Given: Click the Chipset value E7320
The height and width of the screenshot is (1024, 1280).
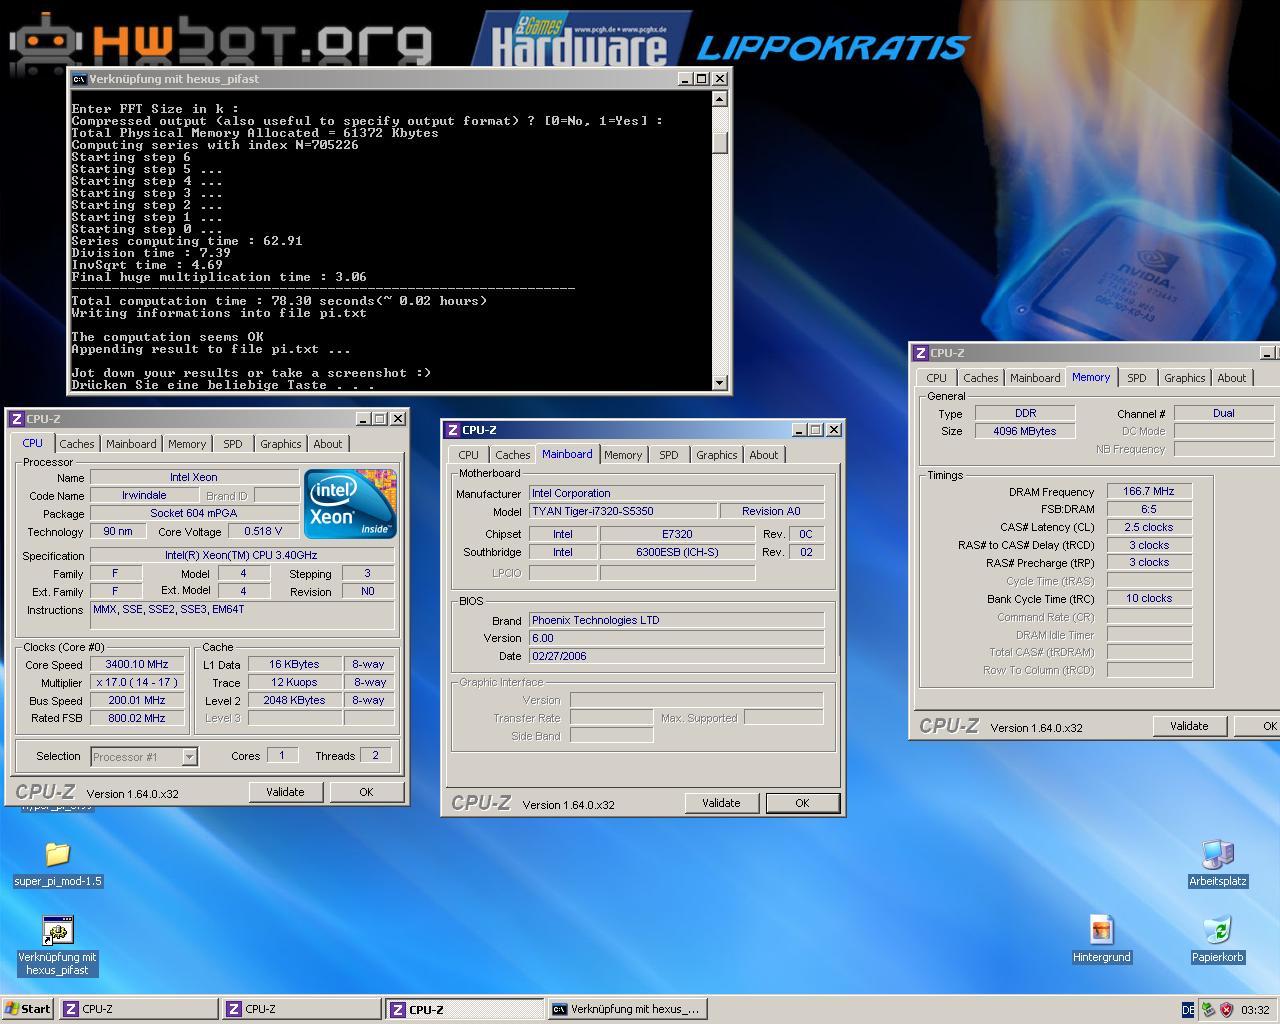Looking at the screenshot, I should [x=677, y=534].
